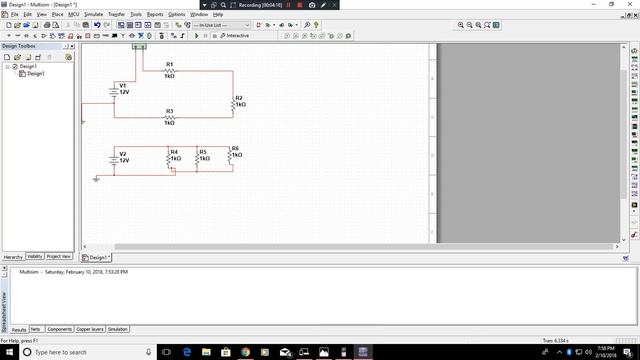Screen dimensions: 640x360
Task: Place a source from components toolbar
Action: coord(9,36)
